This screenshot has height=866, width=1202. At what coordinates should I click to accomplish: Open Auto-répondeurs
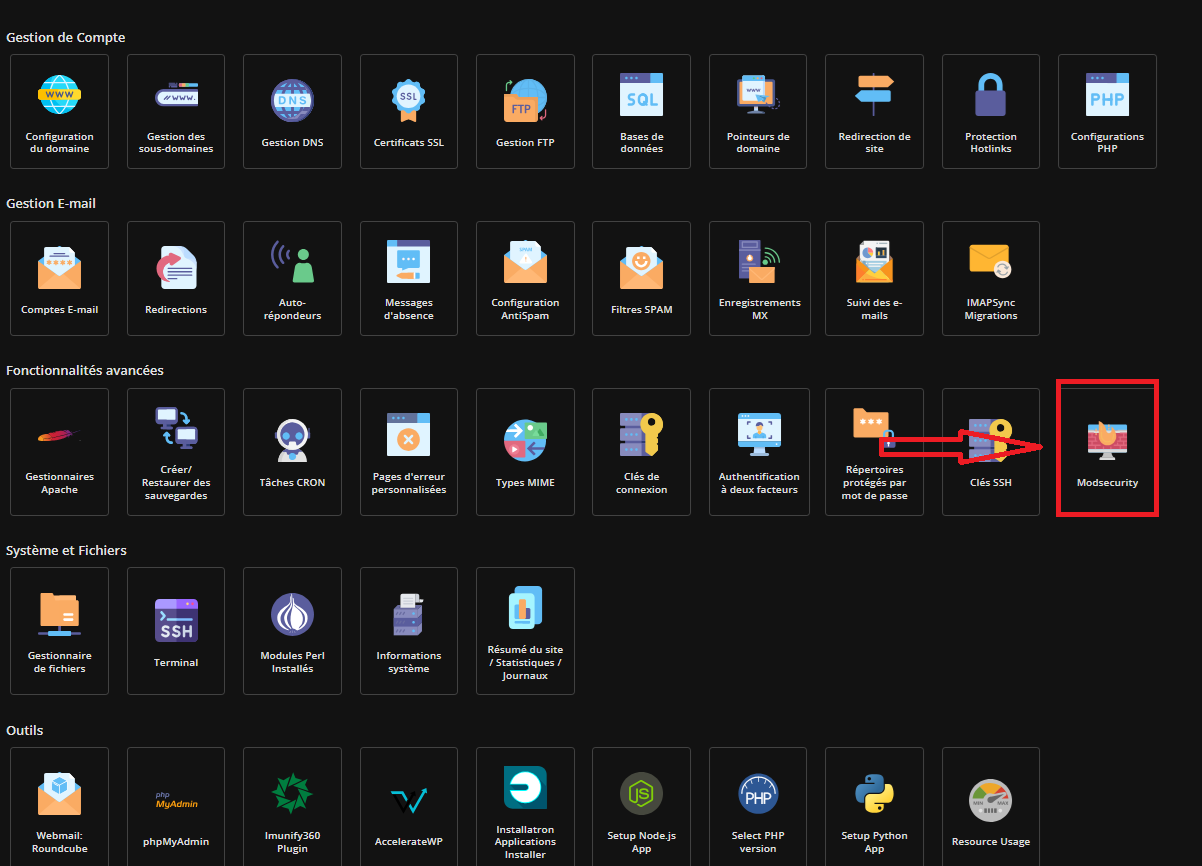[292, 278]
